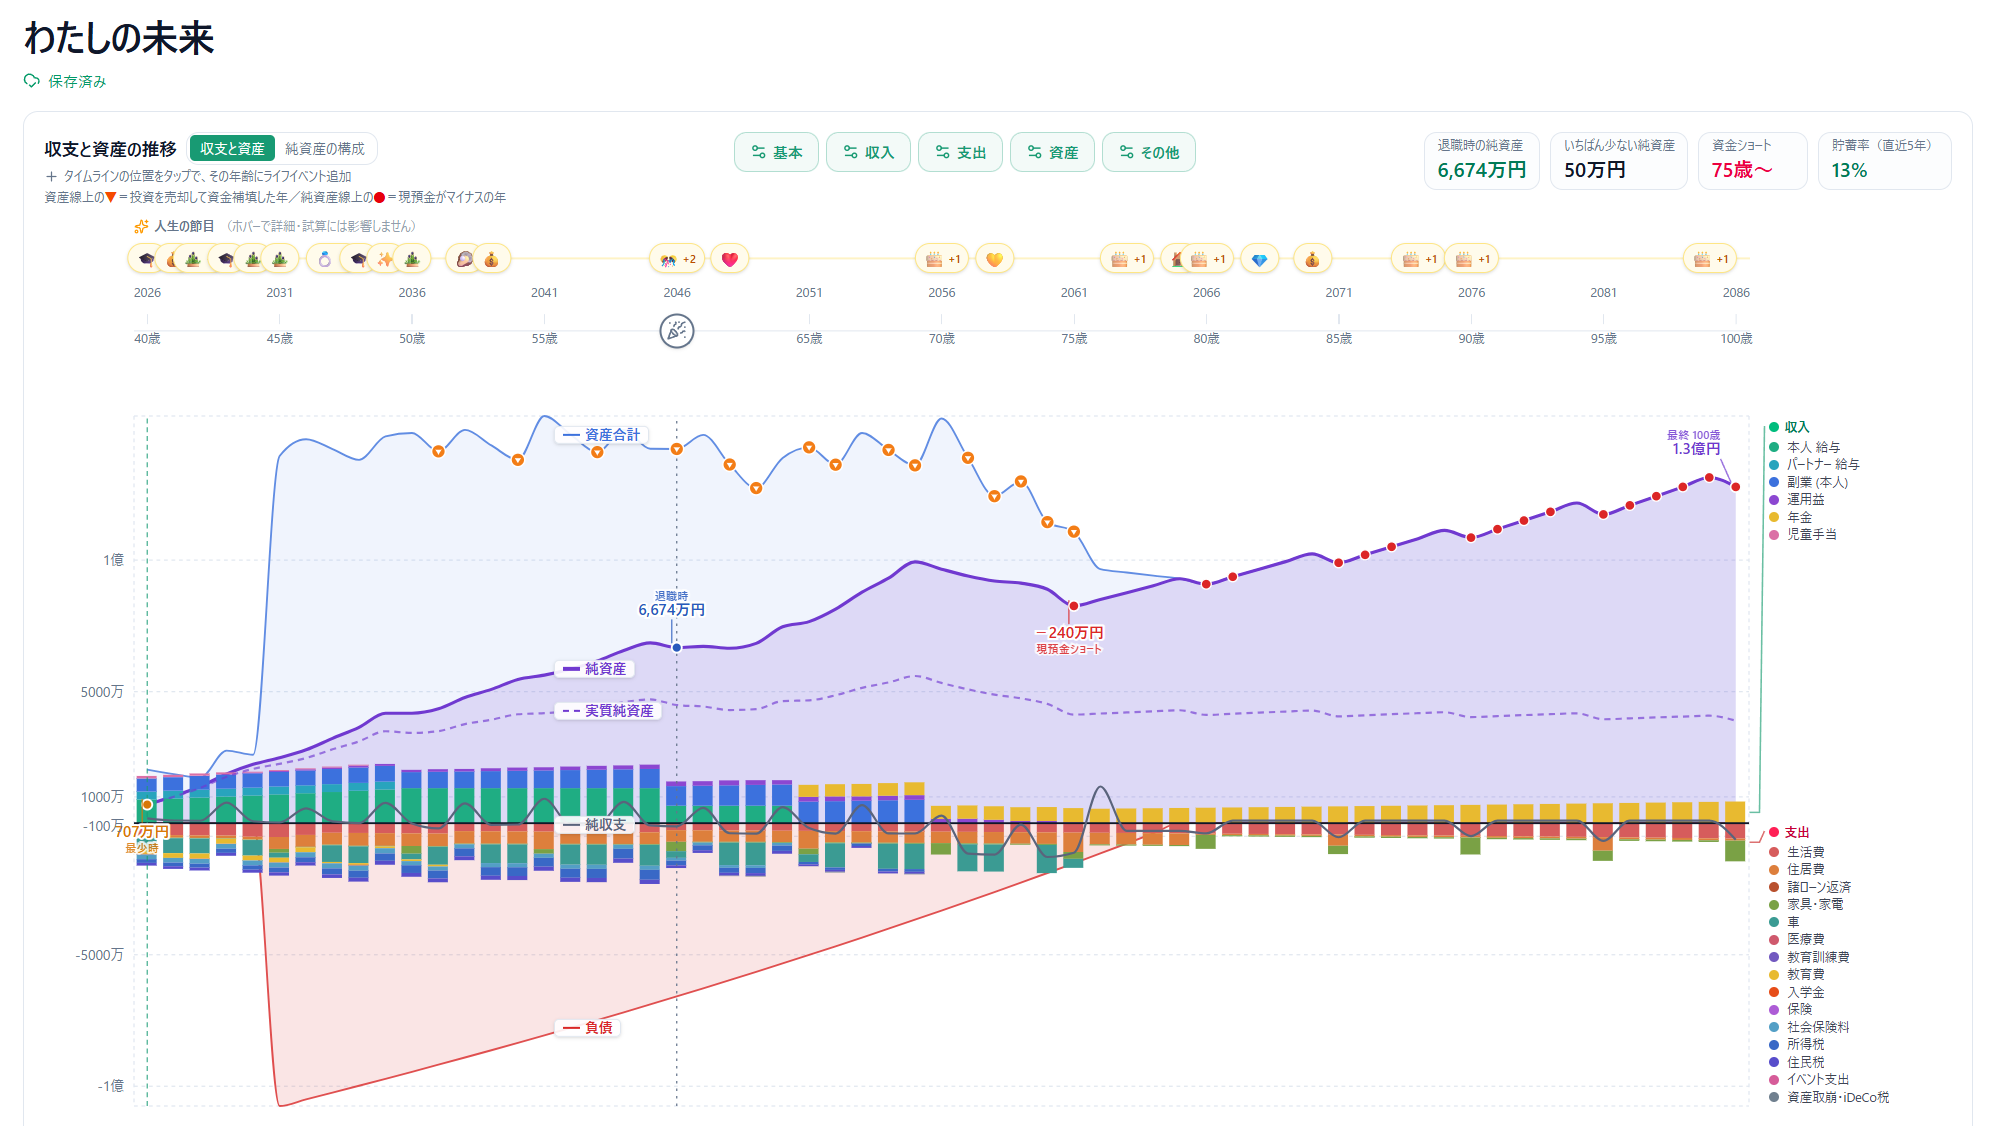This screenshot has width=1992, height=1126.
Task: Open the 基本 settings panel
Action: pyautogui.click(x=777, y=152)
